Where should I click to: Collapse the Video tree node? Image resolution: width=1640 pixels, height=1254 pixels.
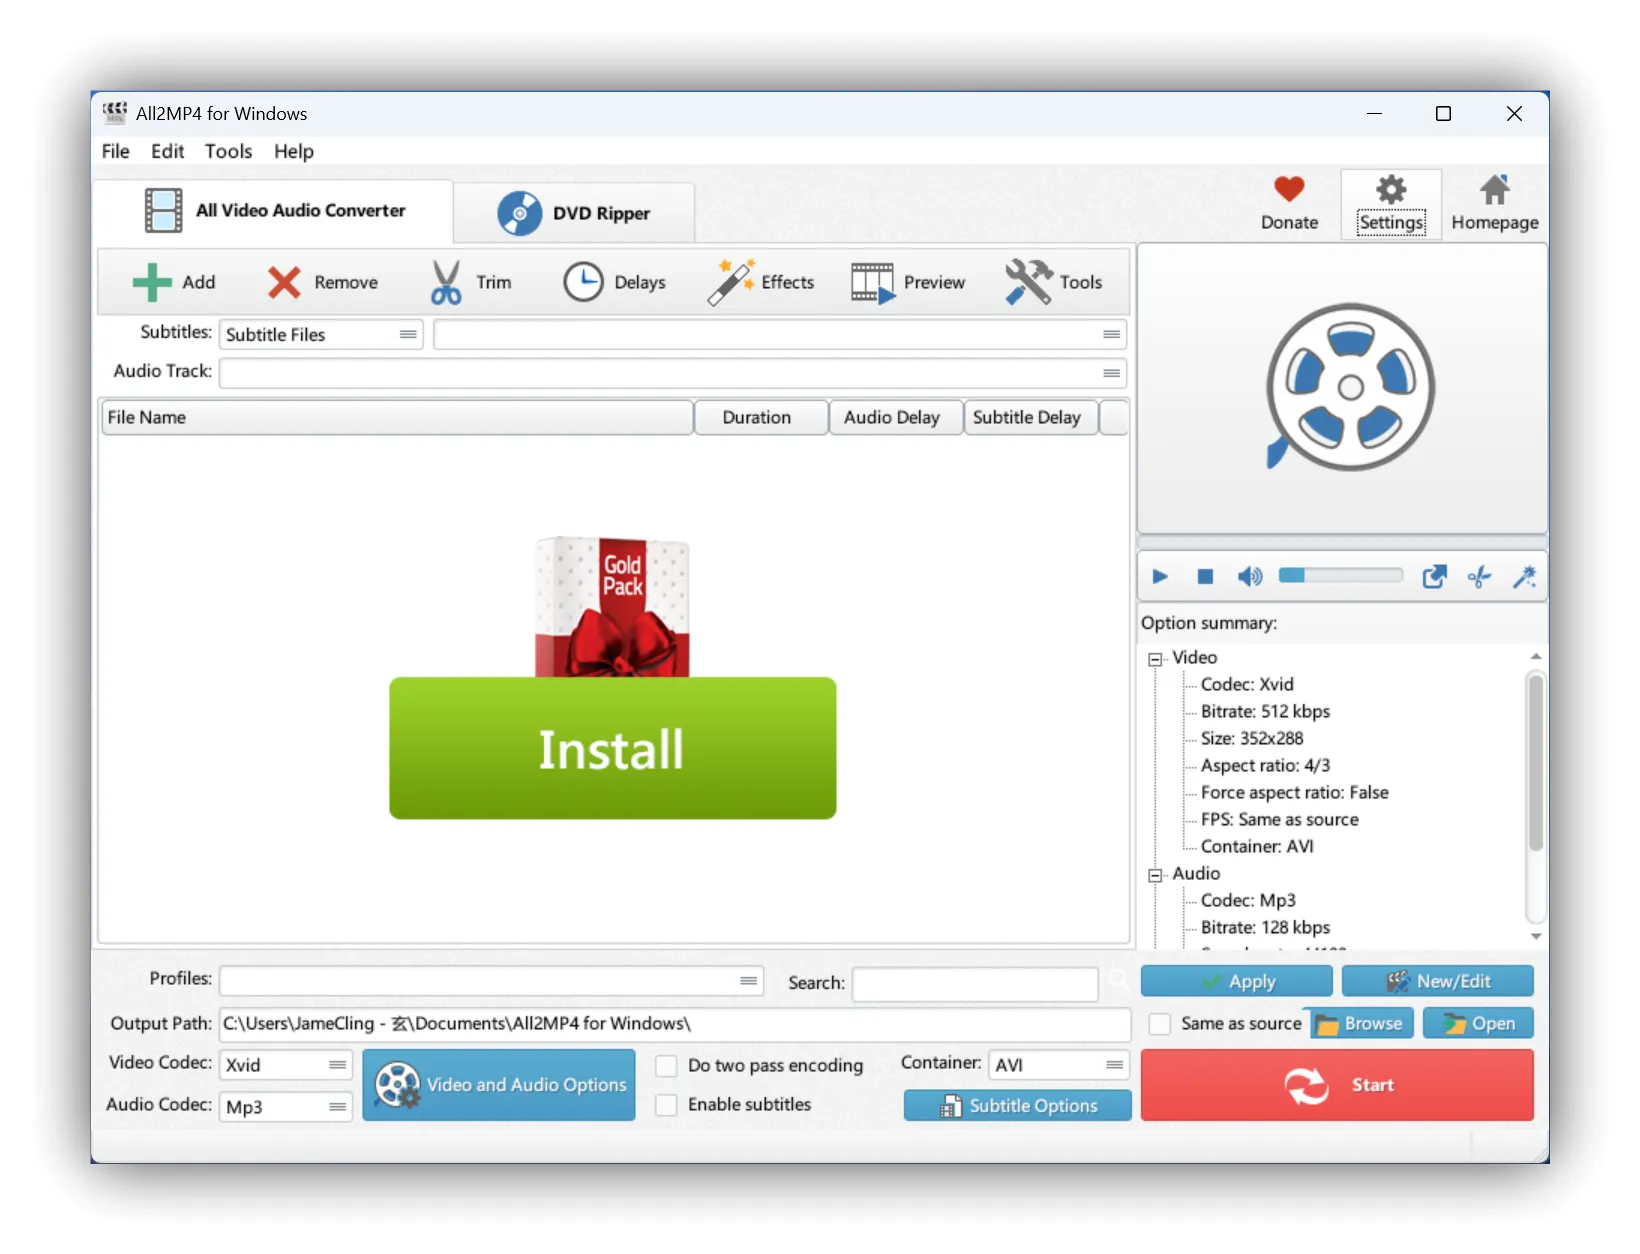pyautogui.click(x=1155, y=659)
